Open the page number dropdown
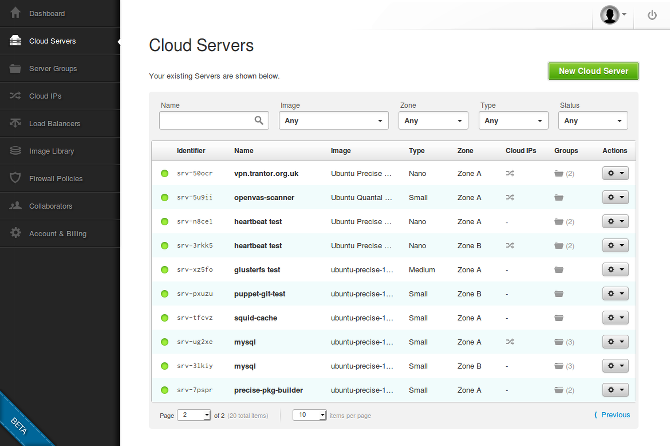The image size is (670, 446). point(194,415)
